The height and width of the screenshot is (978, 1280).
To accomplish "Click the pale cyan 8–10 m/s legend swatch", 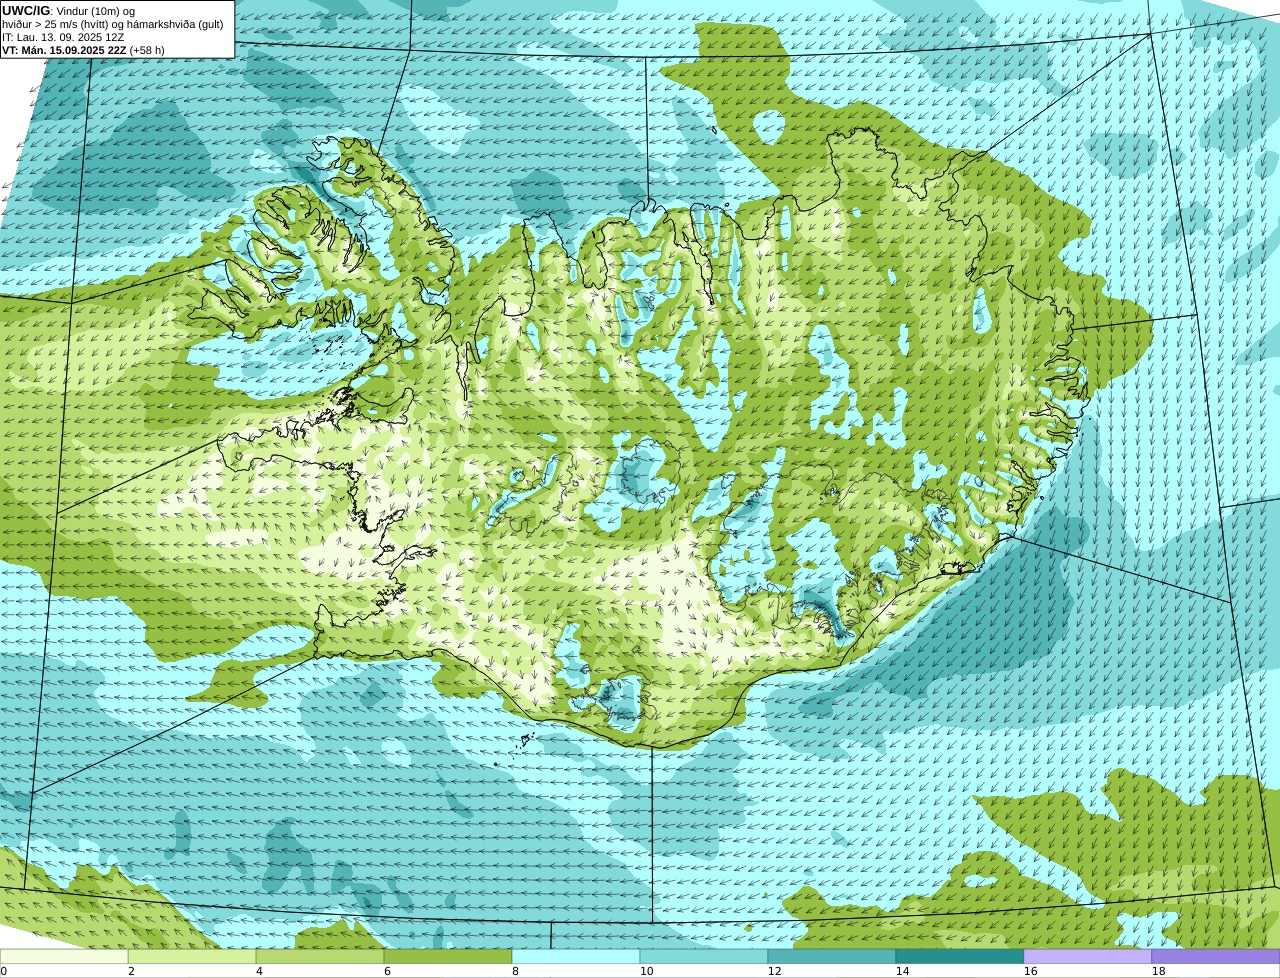I will tap(576, 957).
